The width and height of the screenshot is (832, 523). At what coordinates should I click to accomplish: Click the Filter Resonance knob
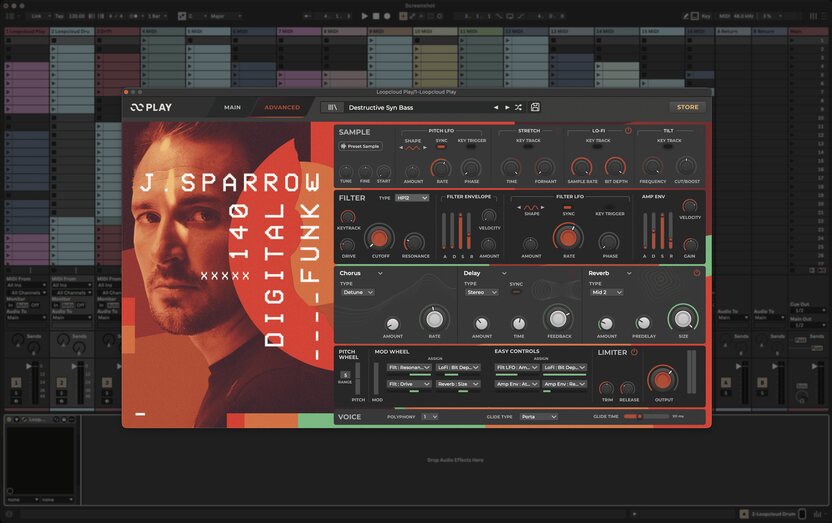click(414, 243)
